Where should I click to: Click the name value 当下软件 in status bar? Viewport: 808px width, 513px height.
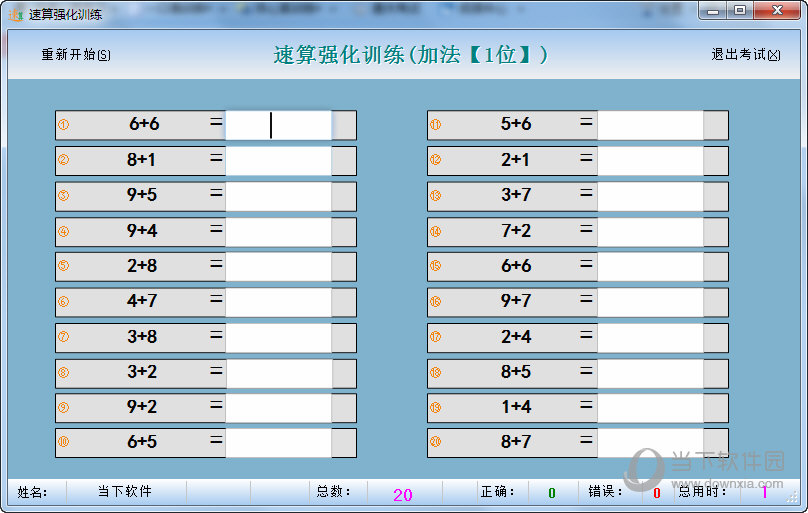[x=125, y=492]
